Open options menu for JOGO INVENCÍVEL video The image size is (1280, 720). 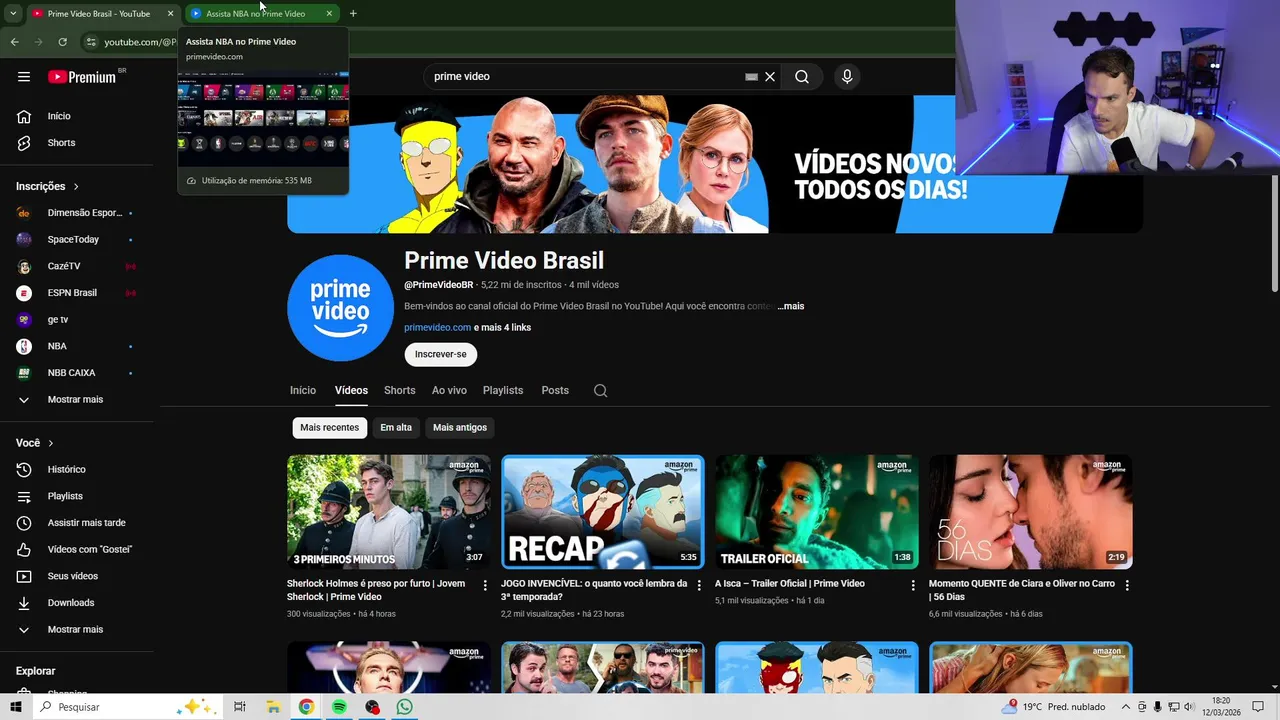(x=699, y=585)
